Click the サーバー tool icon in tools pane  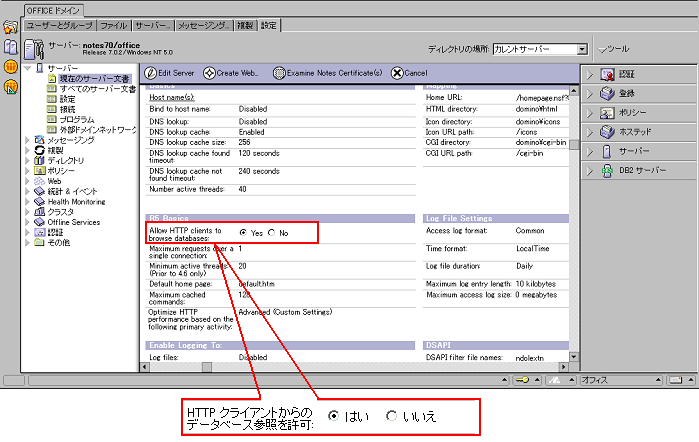(x=607, y=151)
